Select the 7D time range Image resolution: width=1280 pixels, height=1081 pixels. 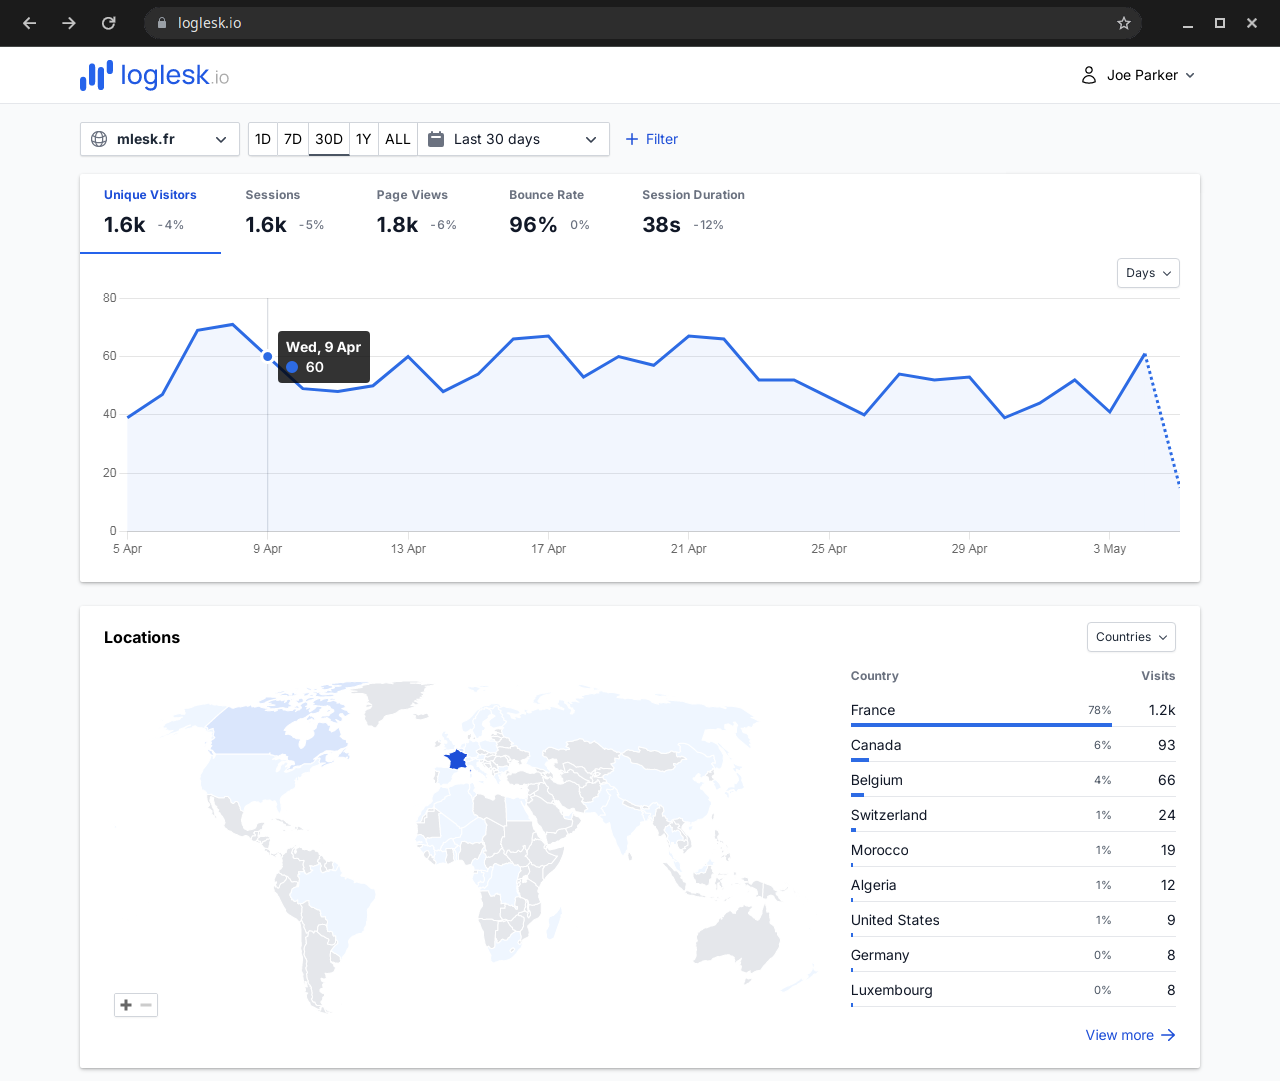(293, 139)
